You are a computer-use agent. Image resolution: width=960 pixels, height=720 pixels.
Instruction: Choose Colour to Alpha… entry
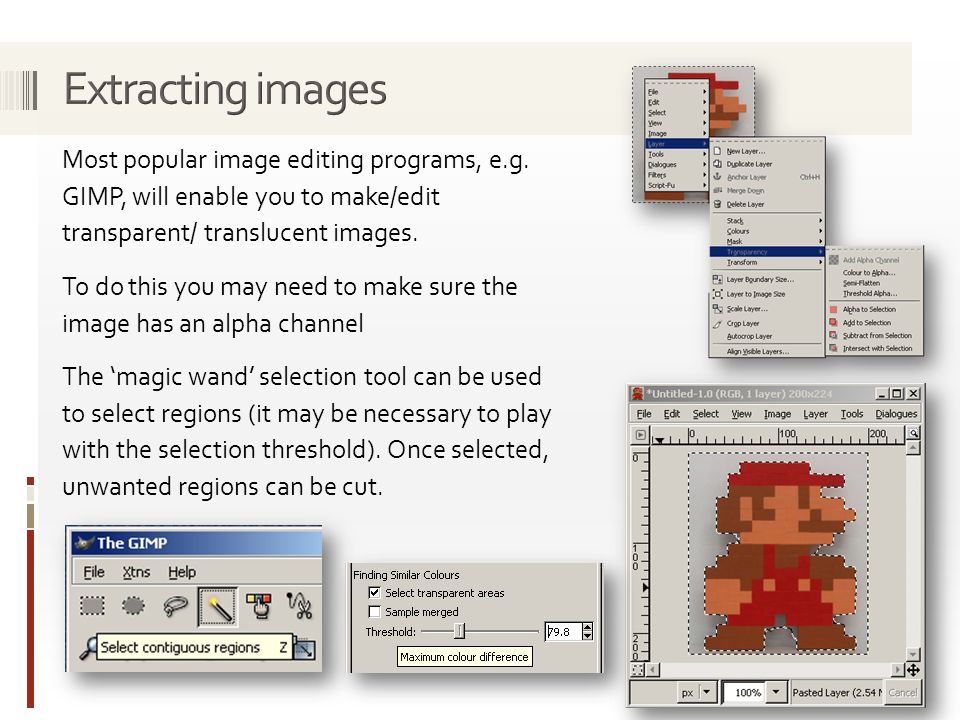pyautogui.click(x=869, y=272)
